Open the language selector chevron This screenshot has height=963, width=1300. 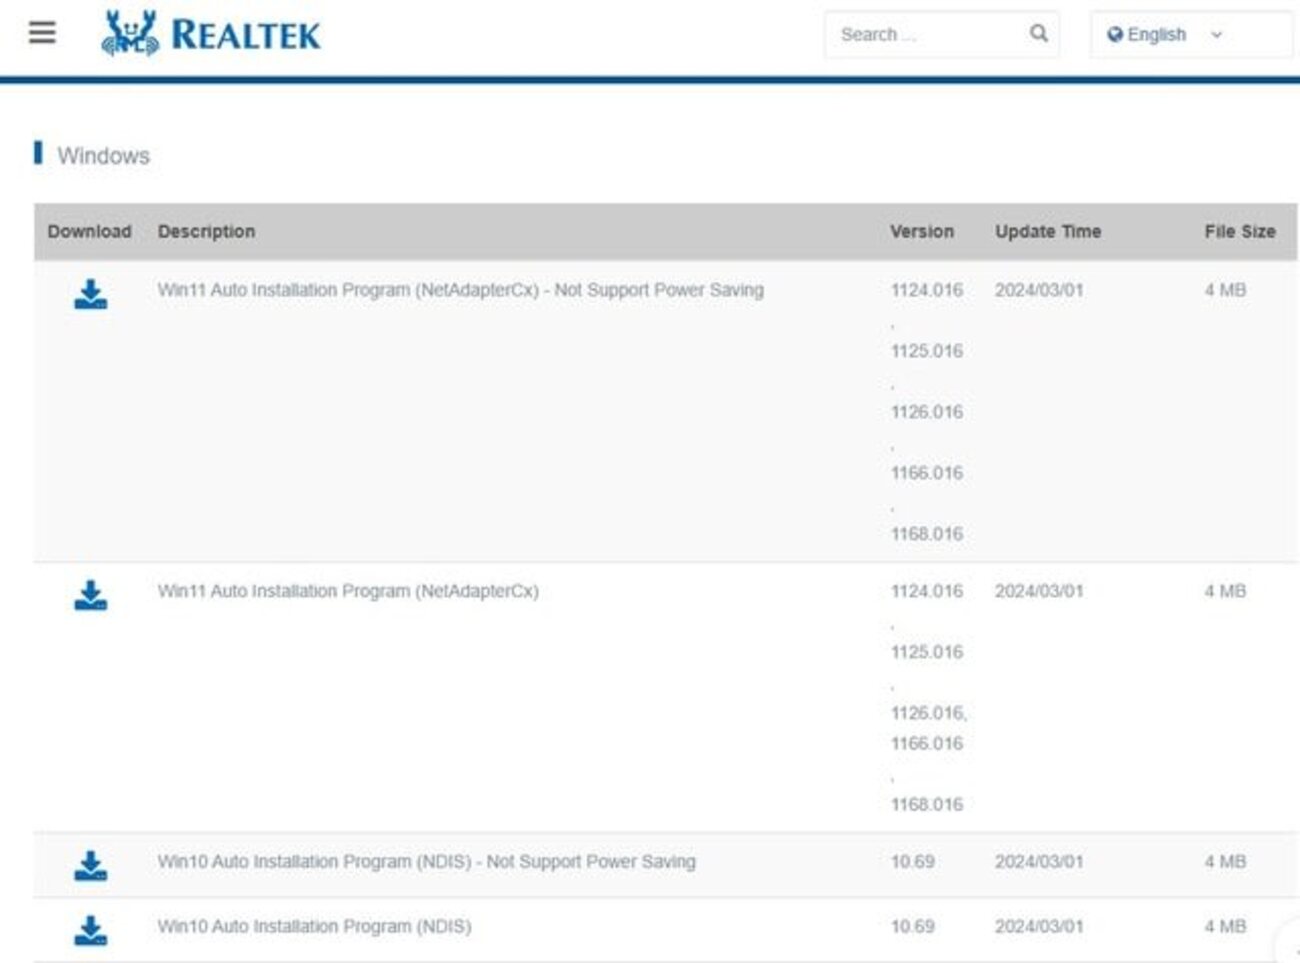point(1216,34)
